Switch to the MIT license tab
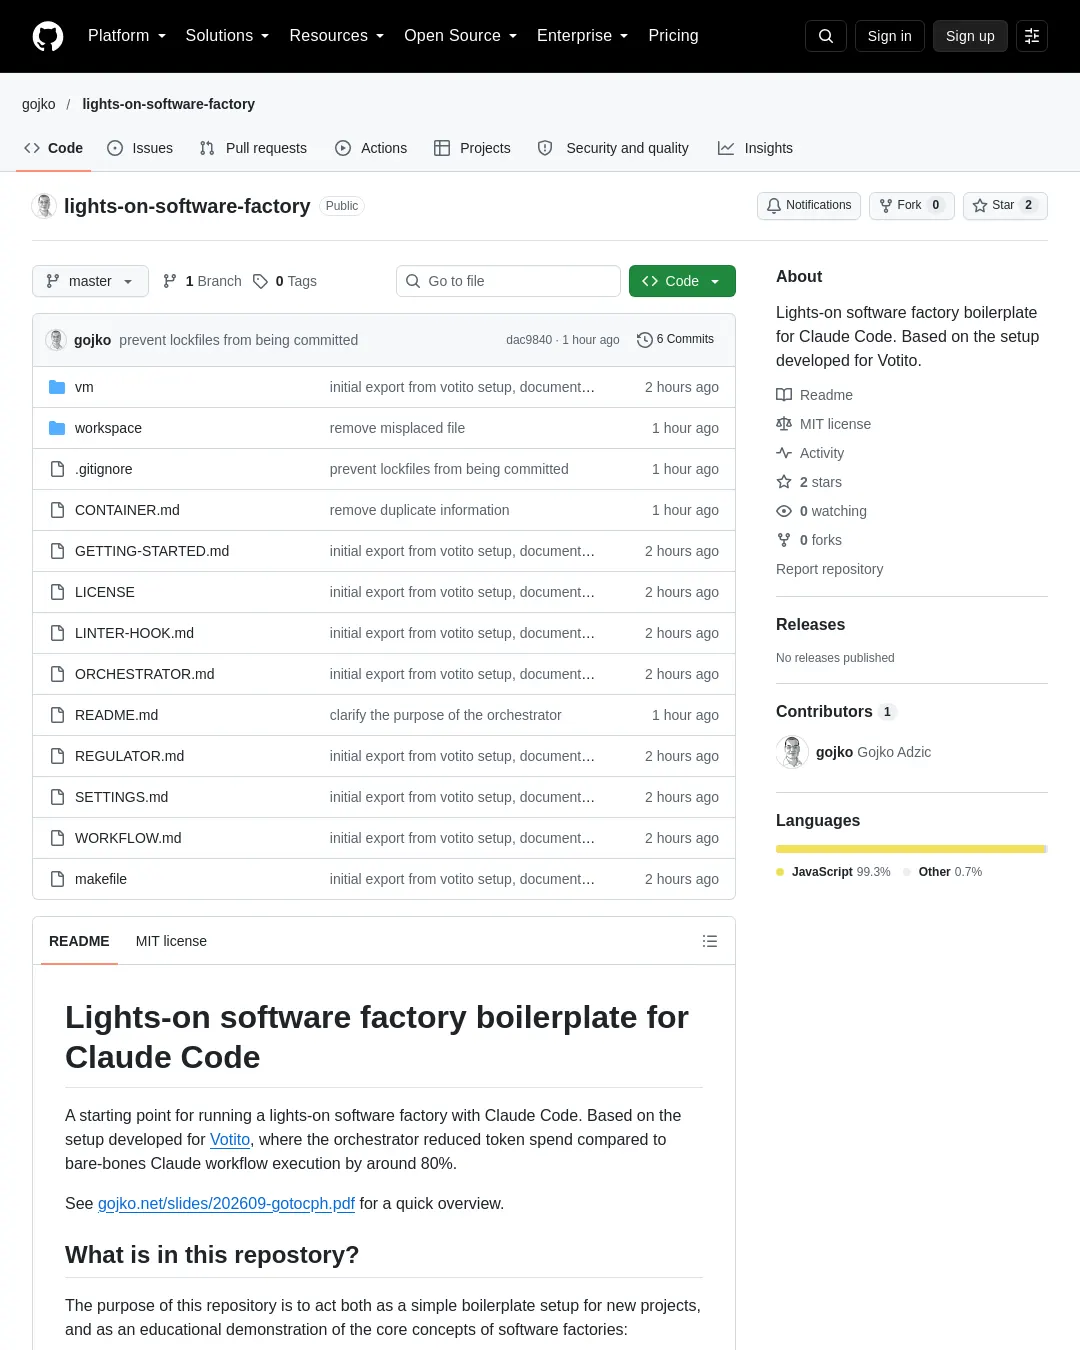This screenshot has height=1350, width=1080. (x=171, y=941)
